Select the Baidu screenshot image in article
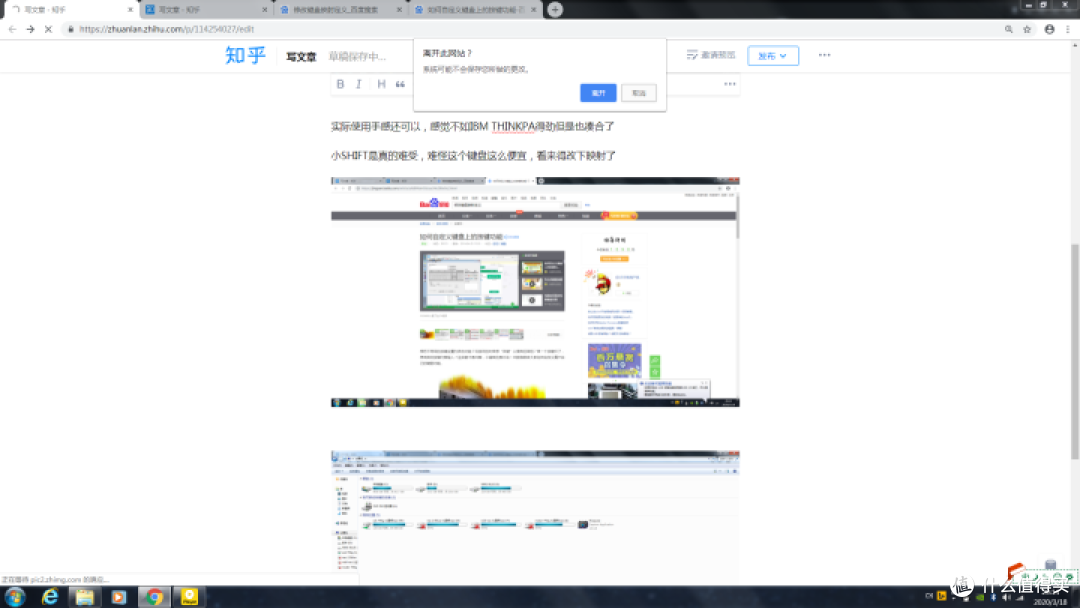 (535, 292)
